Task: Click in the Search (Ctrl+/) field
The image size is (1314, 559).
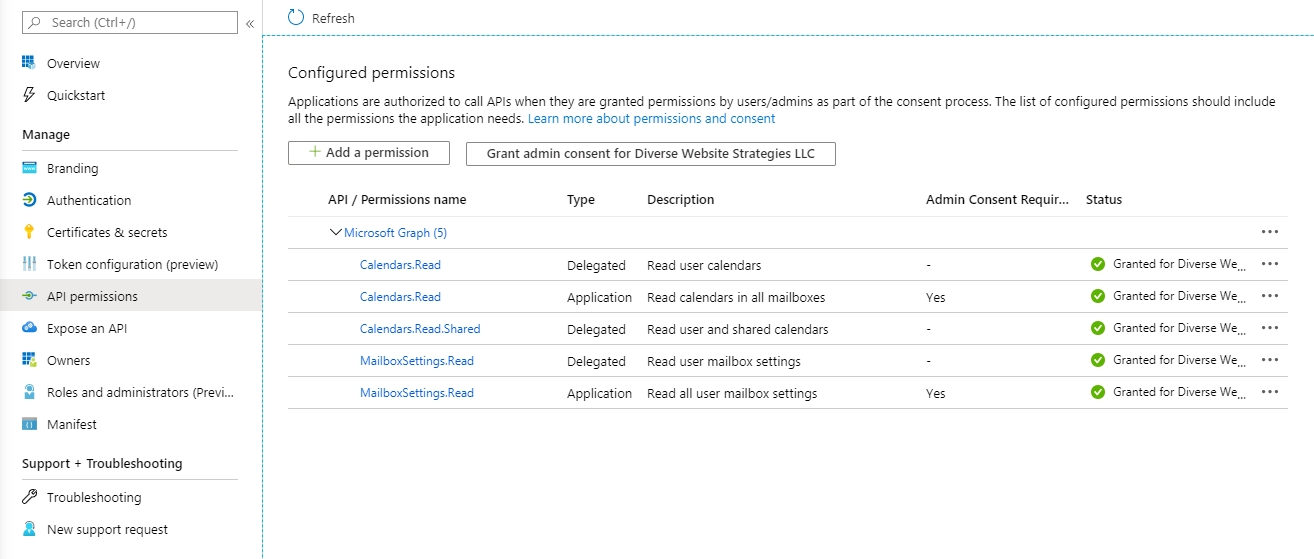Action: tap(130, 22)
